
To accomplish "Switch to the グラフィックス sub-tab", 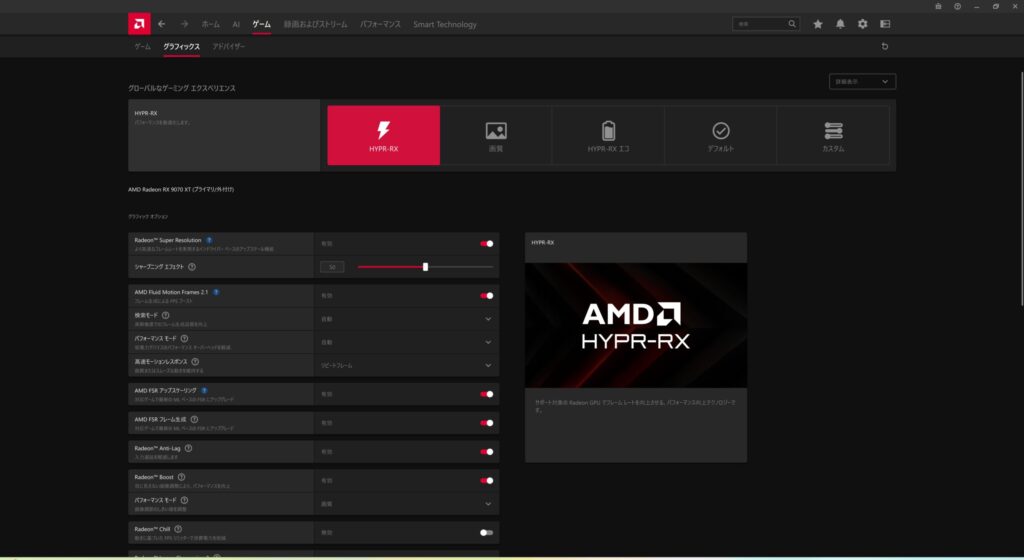I will (182, 46).
